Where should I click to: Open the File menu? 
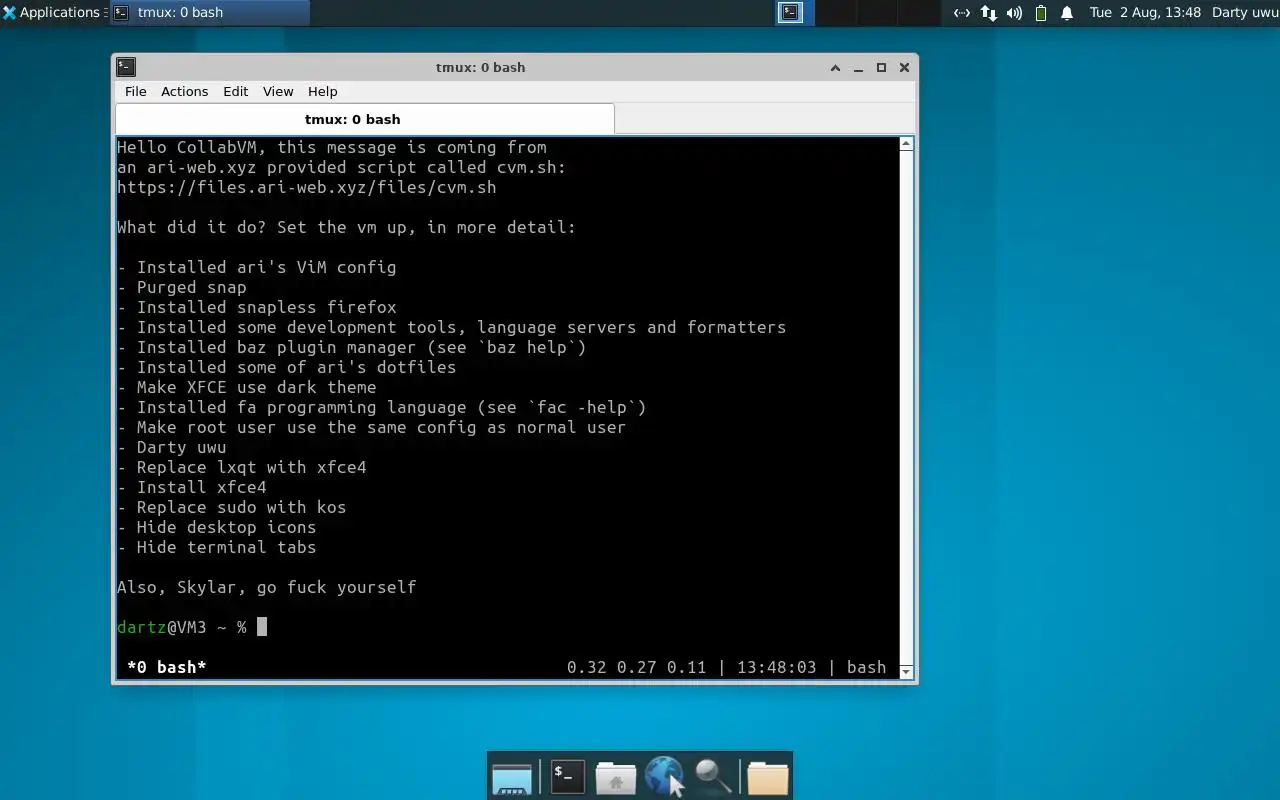coord(135,91)
